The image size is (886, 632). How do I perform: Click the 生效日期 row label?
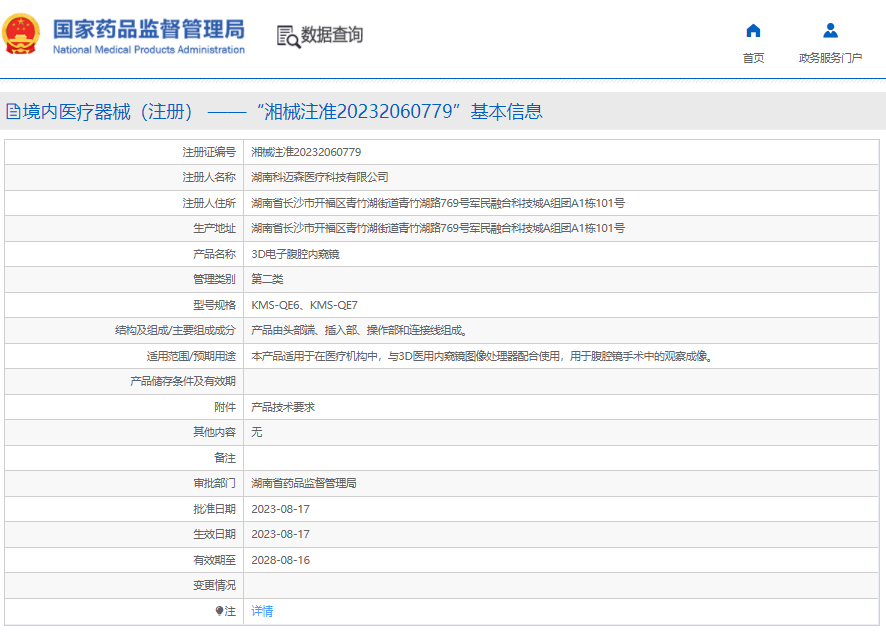pyautogui.click(x=214, y=534)
